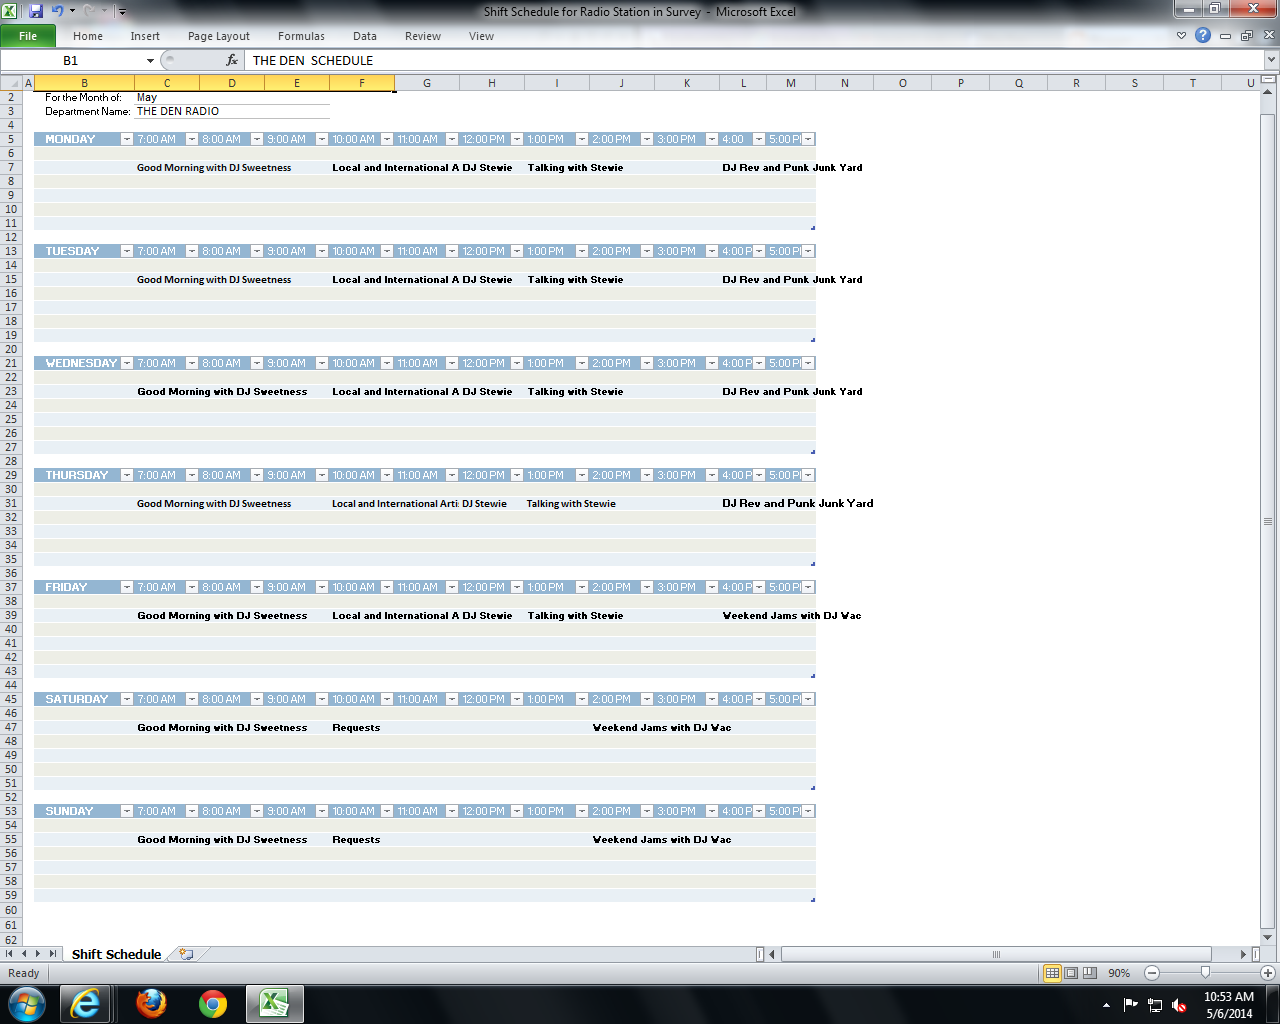Click the Microsoft Excel Help question mark

click(1203, 35)
